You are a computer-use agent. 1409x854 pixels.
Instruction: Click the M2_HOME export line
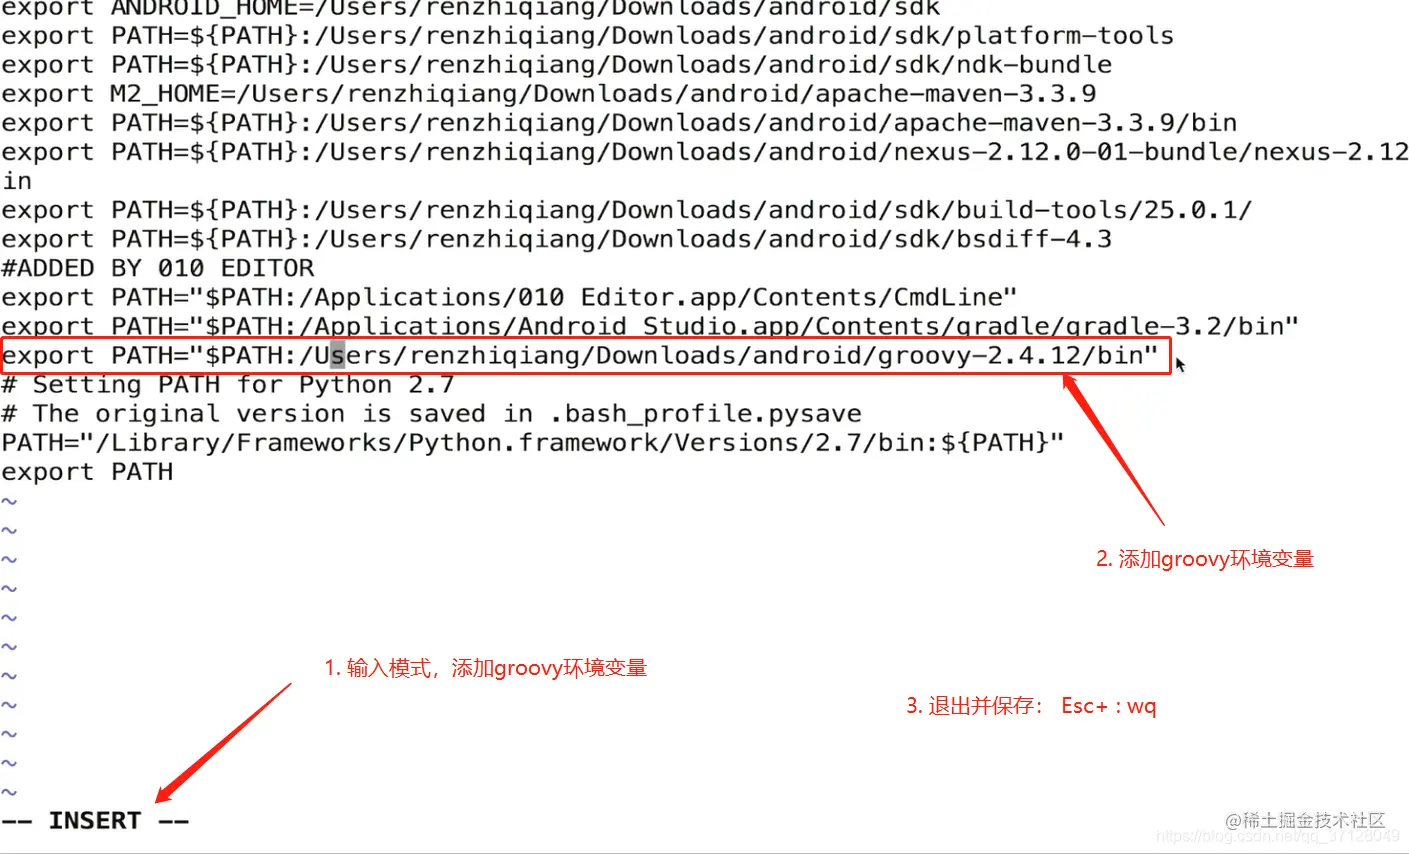[x=548, y=94]
